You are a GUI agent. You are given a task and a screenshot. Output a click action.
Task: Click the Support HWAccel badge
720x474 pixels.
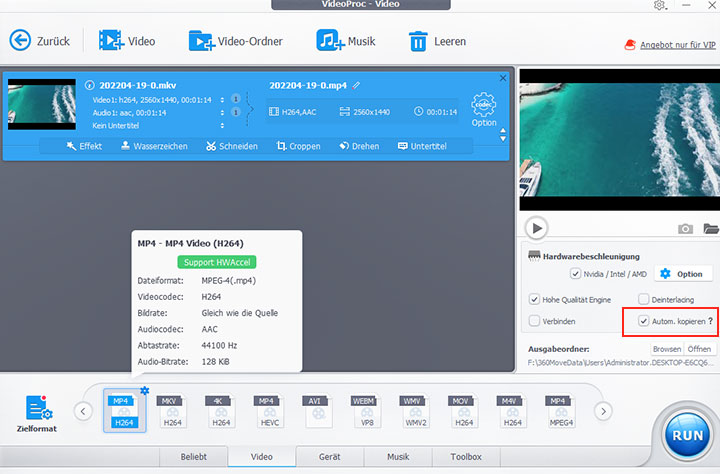click(217, 262)
